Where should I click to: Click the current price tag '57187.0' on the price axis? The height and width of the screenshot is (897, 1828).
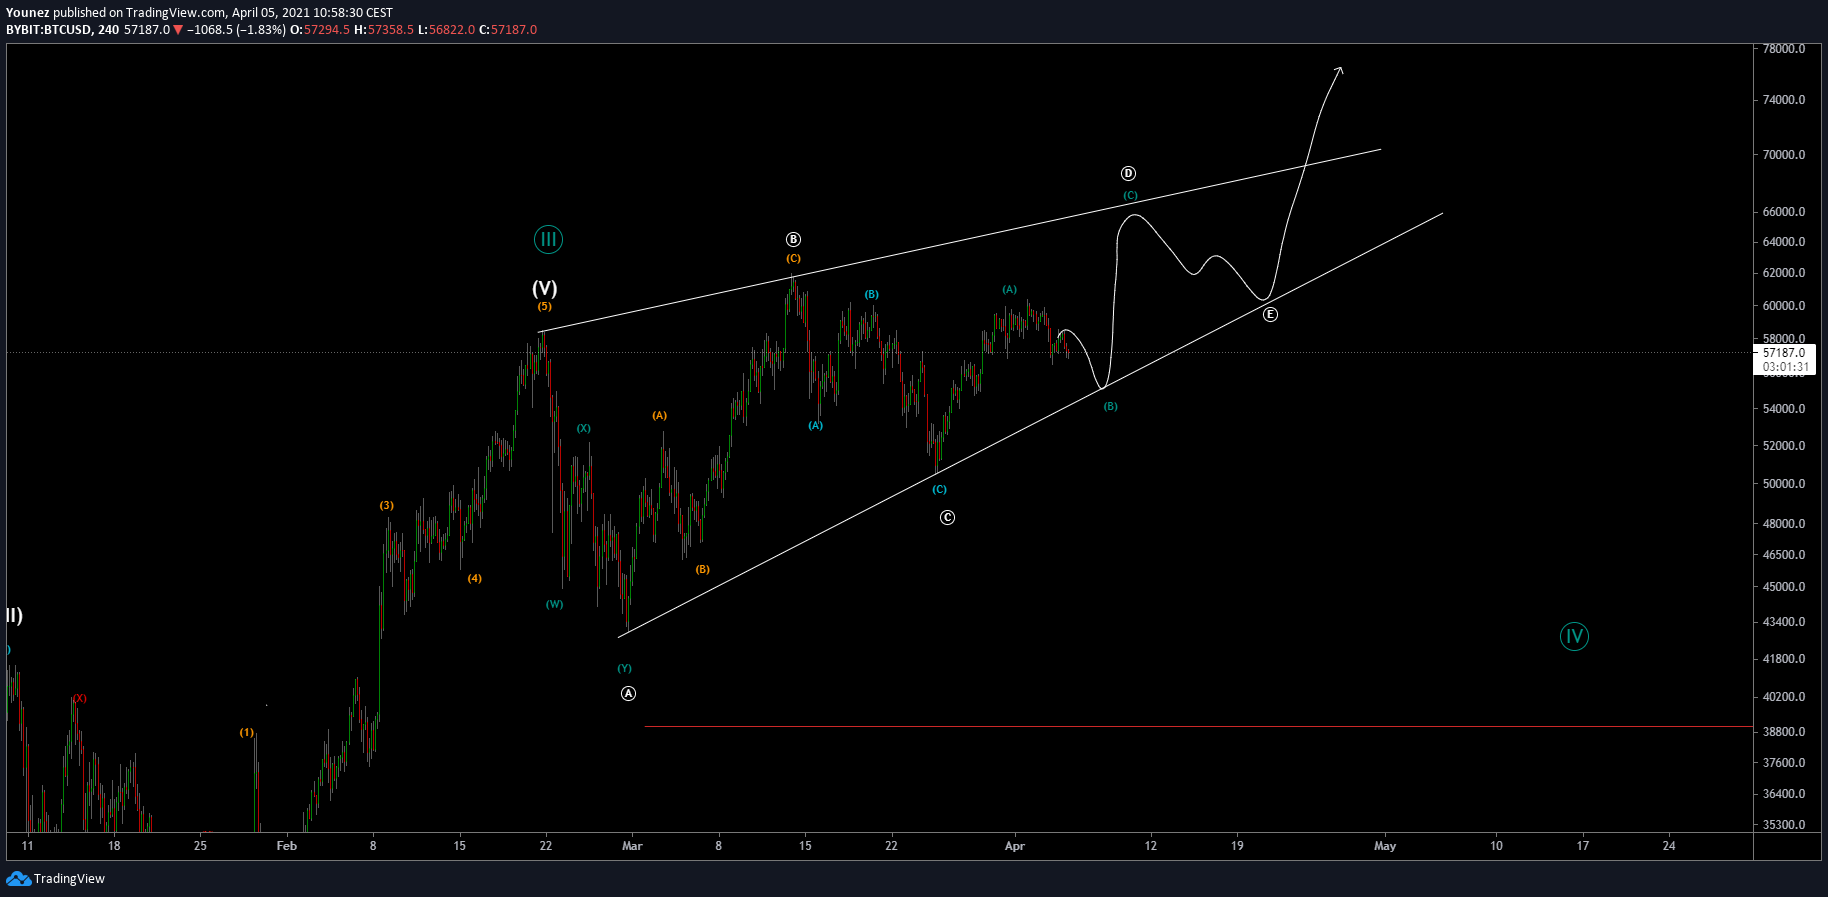pos(1784,353)
